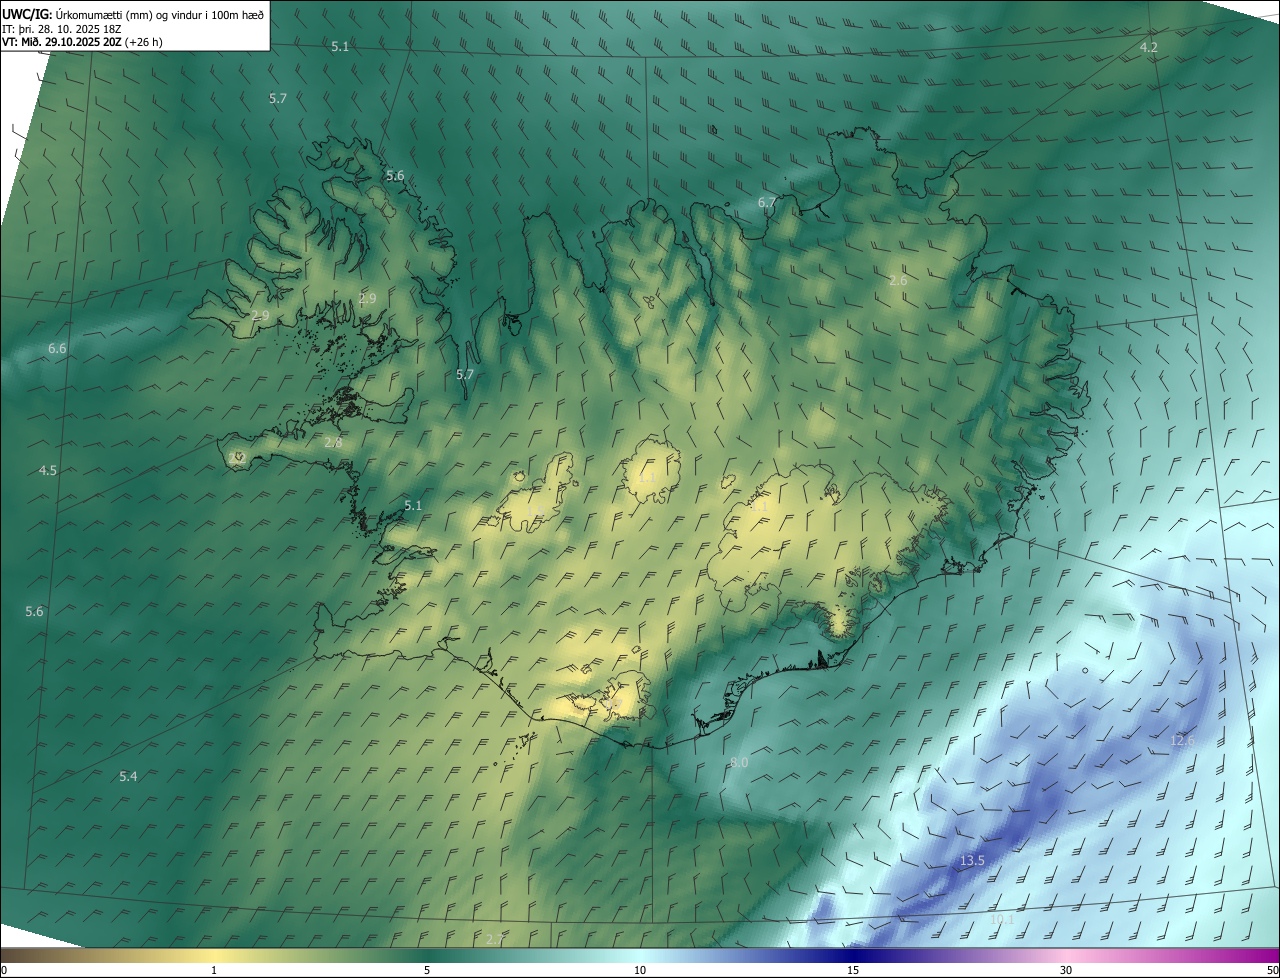The image size is (1280, 978).
Task: Click the '4.5' value label
Action: coord(48,470)
